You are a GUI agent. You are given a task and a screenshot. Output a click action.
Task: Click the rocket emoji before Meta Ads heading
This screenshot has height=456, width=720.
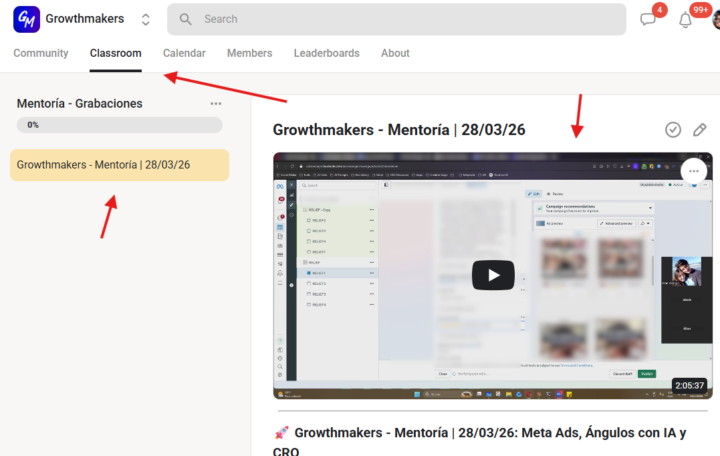pos(281,433)
